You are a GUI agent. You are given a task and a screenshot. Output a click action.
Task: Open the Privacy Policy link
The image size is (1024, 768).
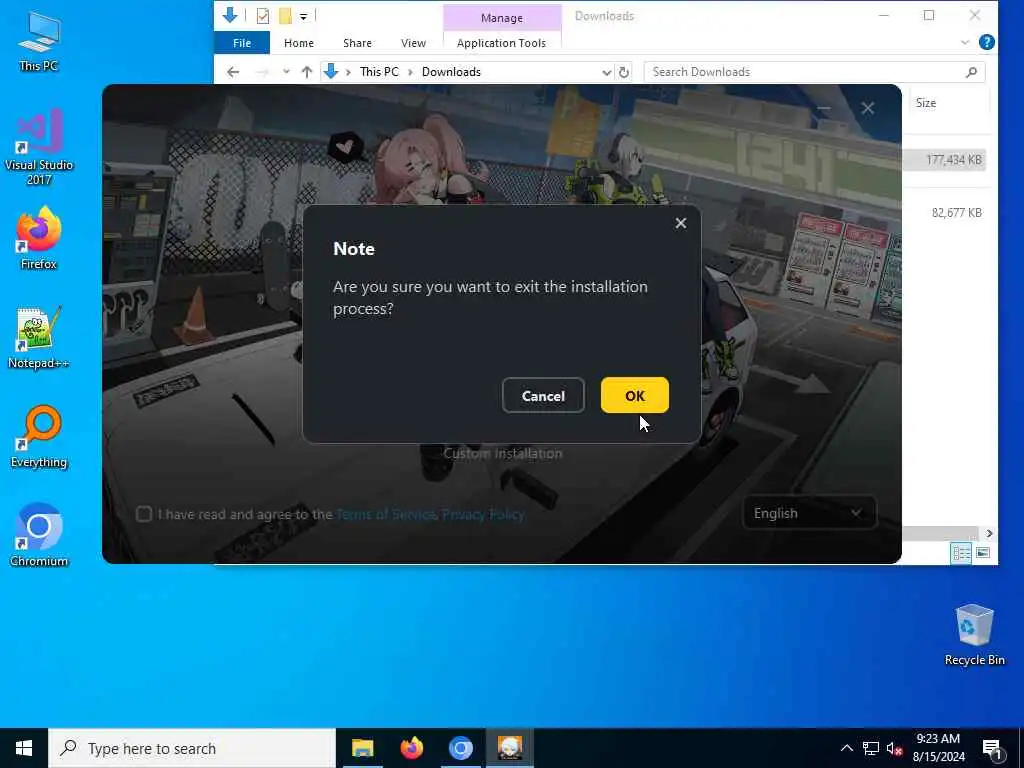pyautogui.click(x=483, y=515)
